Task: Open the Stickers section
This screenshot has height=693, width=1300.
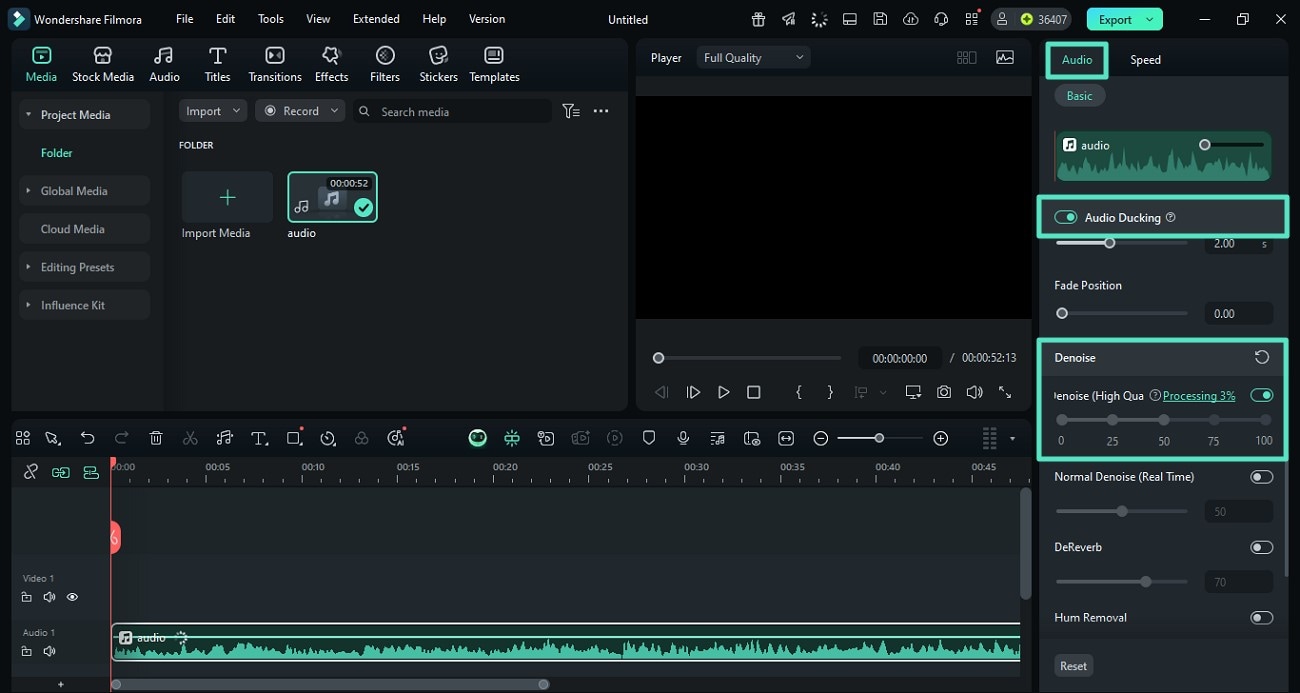Action: [x=438, y=64]
